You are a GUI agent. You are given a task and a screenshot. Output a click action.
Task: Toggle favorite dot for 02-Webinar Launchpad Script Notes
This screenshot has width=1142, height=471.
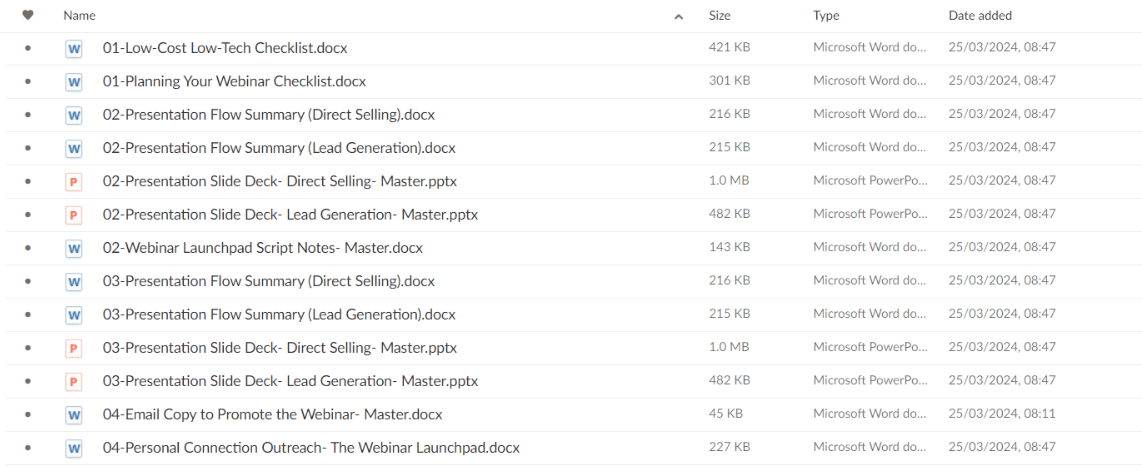tap(28, 248)
